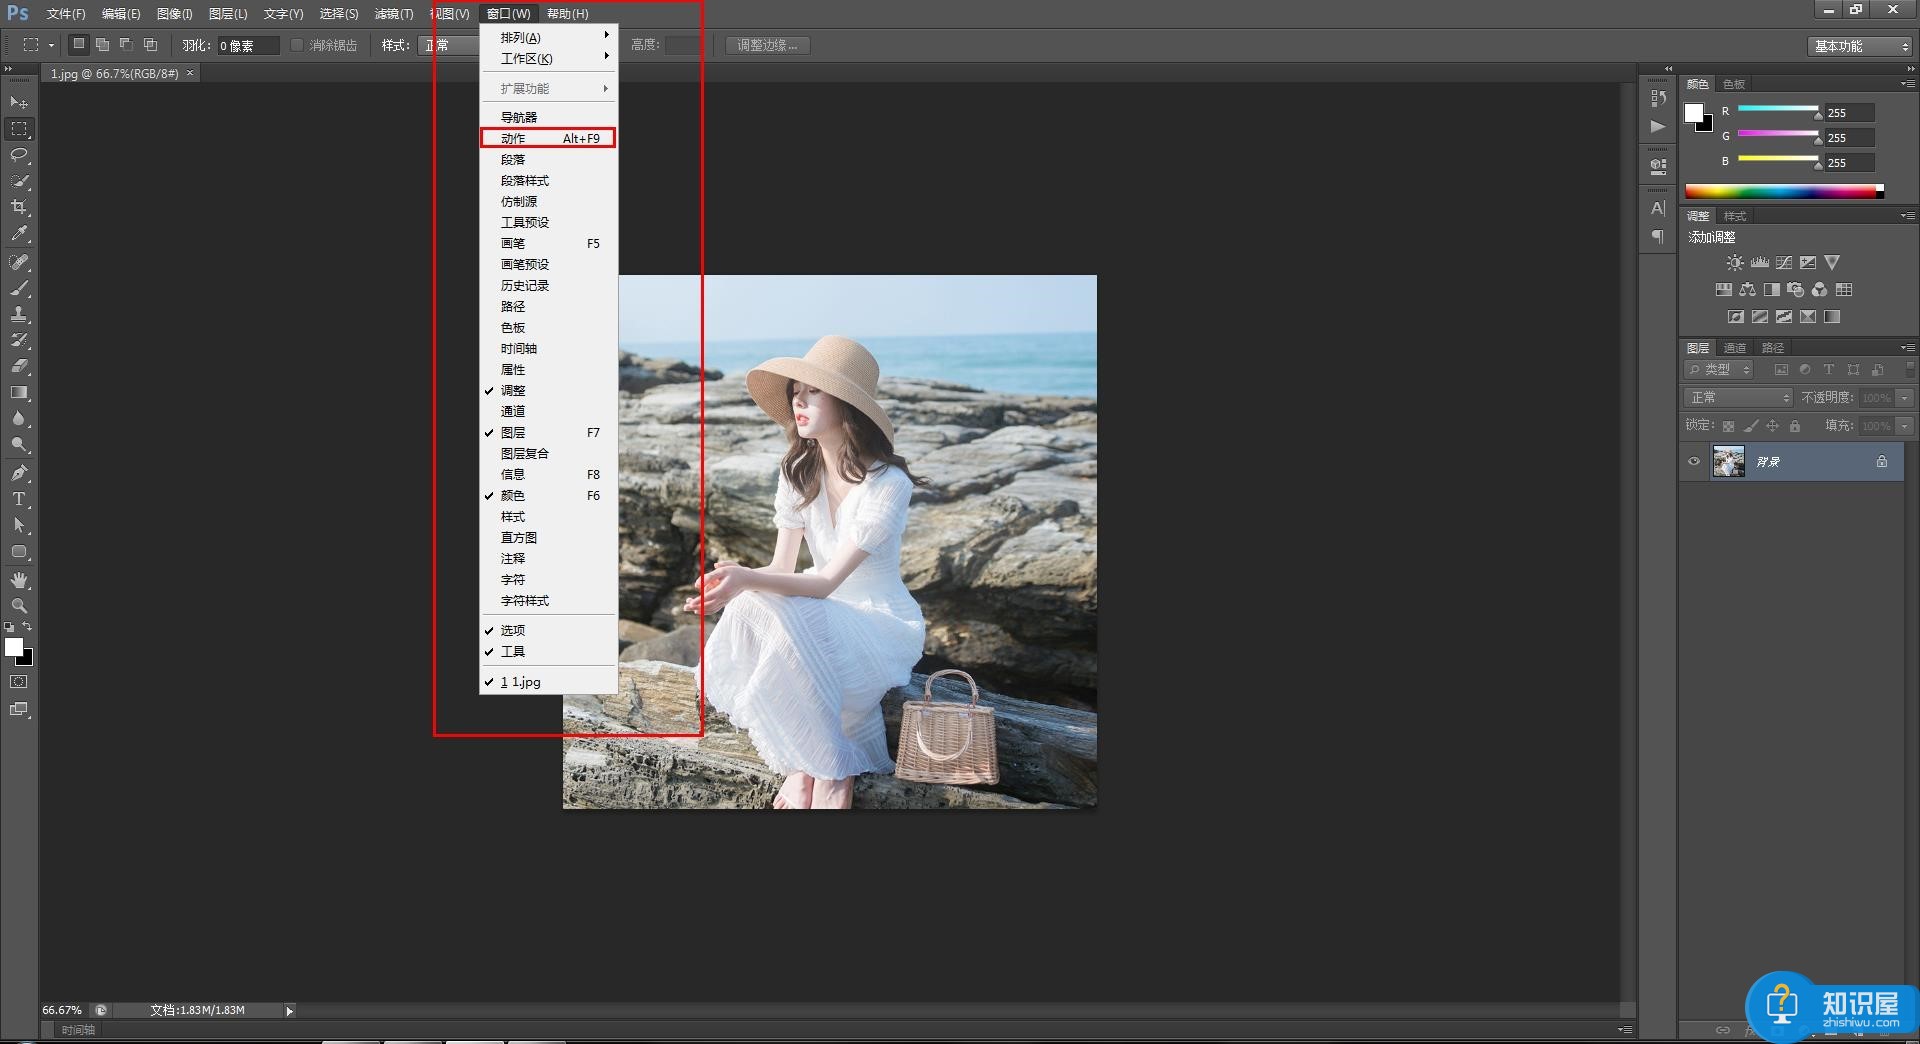Swap foreground and background colors
Screen dimensions: 1920x1044
pyautogui.click(x=27, y=627)
